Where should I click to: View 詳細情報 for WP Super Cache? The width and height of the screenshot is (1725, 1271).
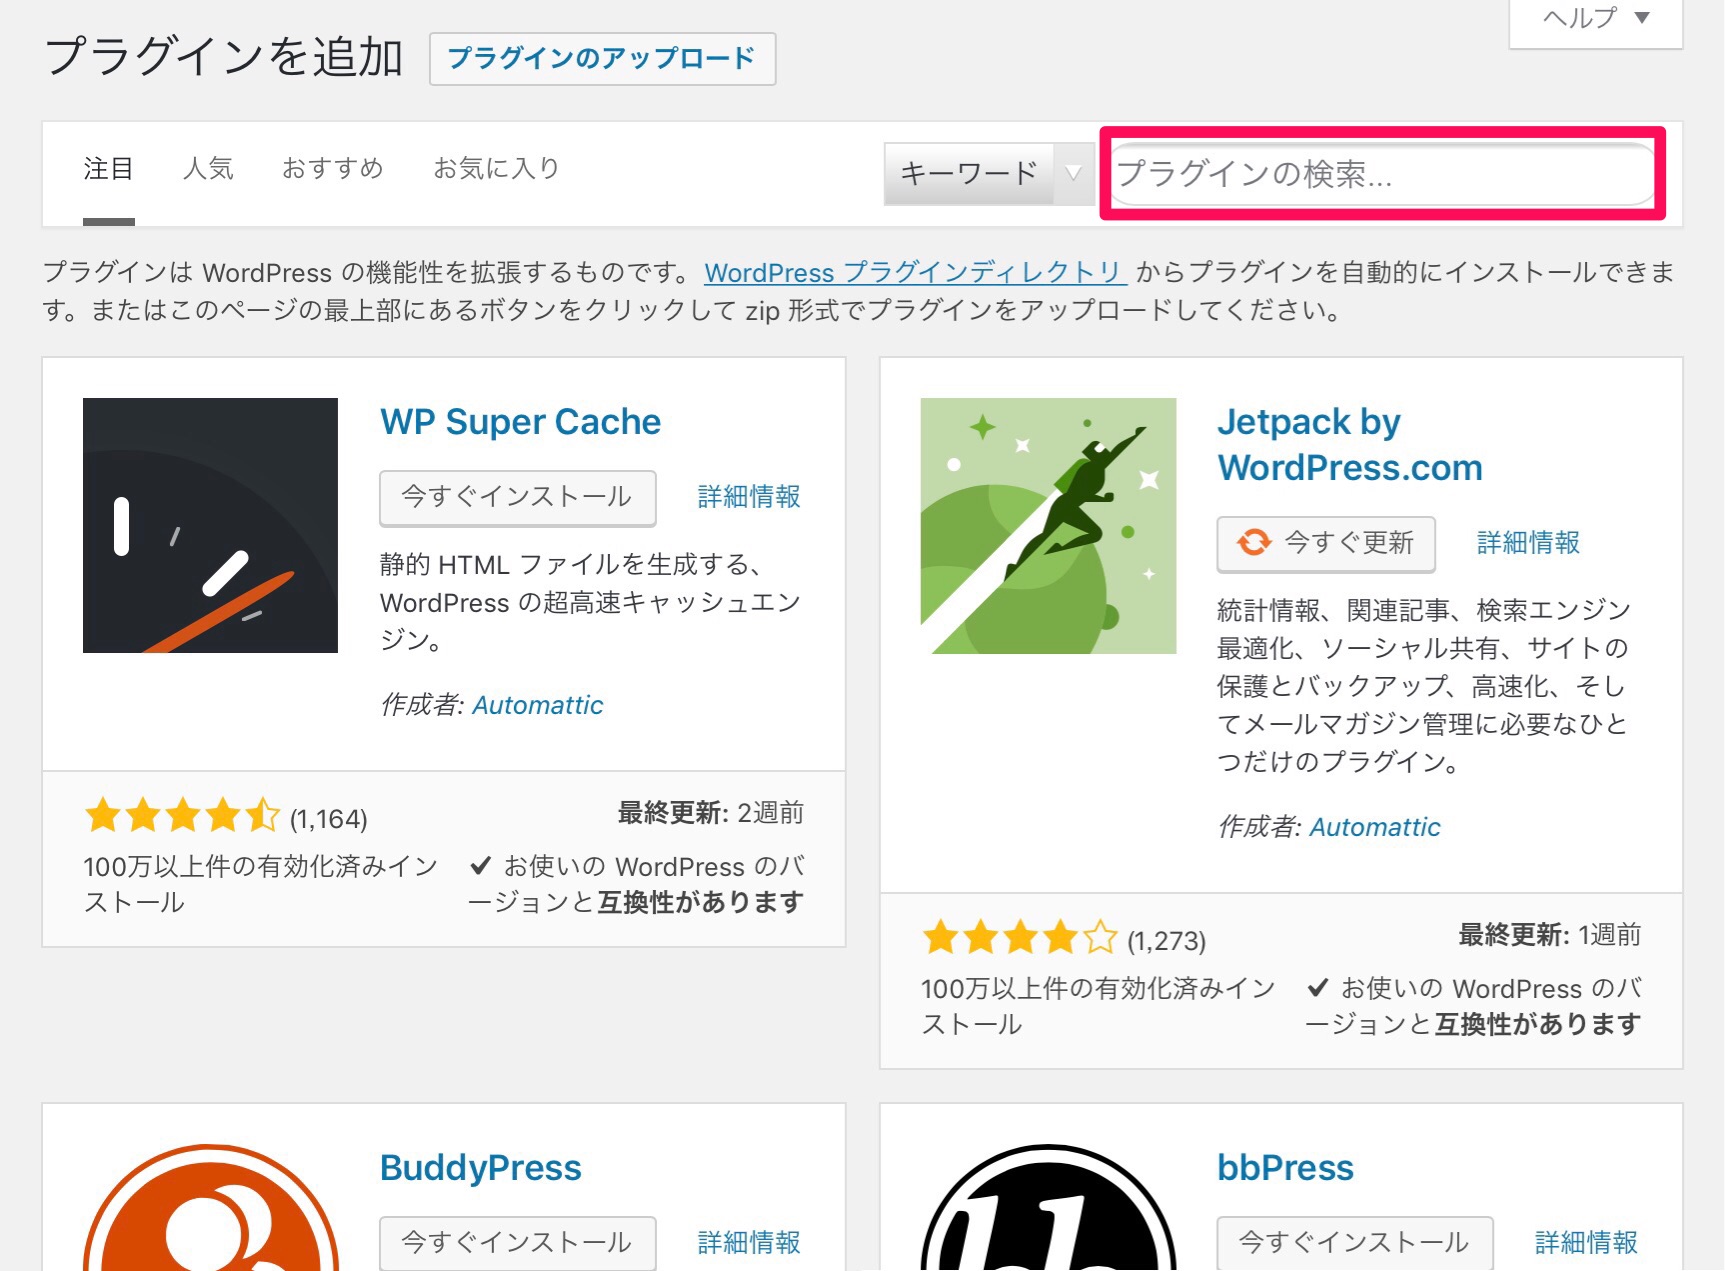coord(749,497)
